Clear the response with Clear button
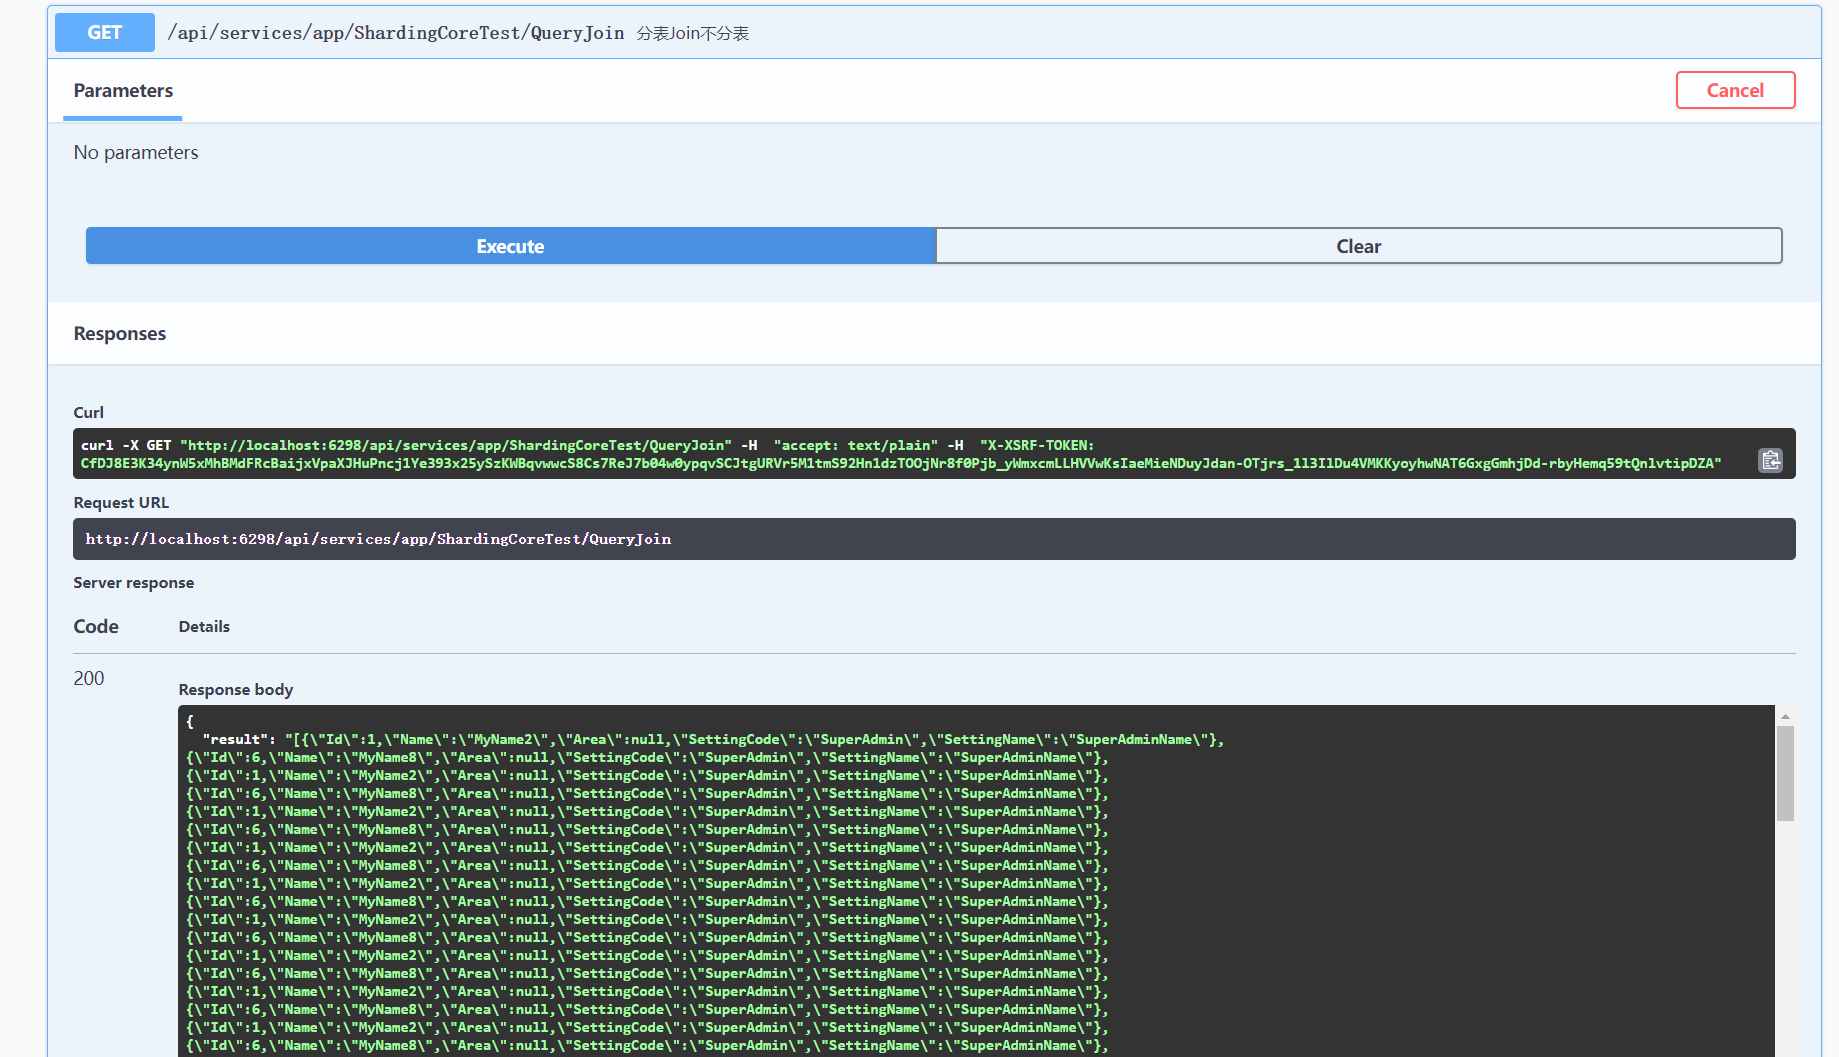The width and height of the screenshot is (1839, 1057). (1358, 246)
